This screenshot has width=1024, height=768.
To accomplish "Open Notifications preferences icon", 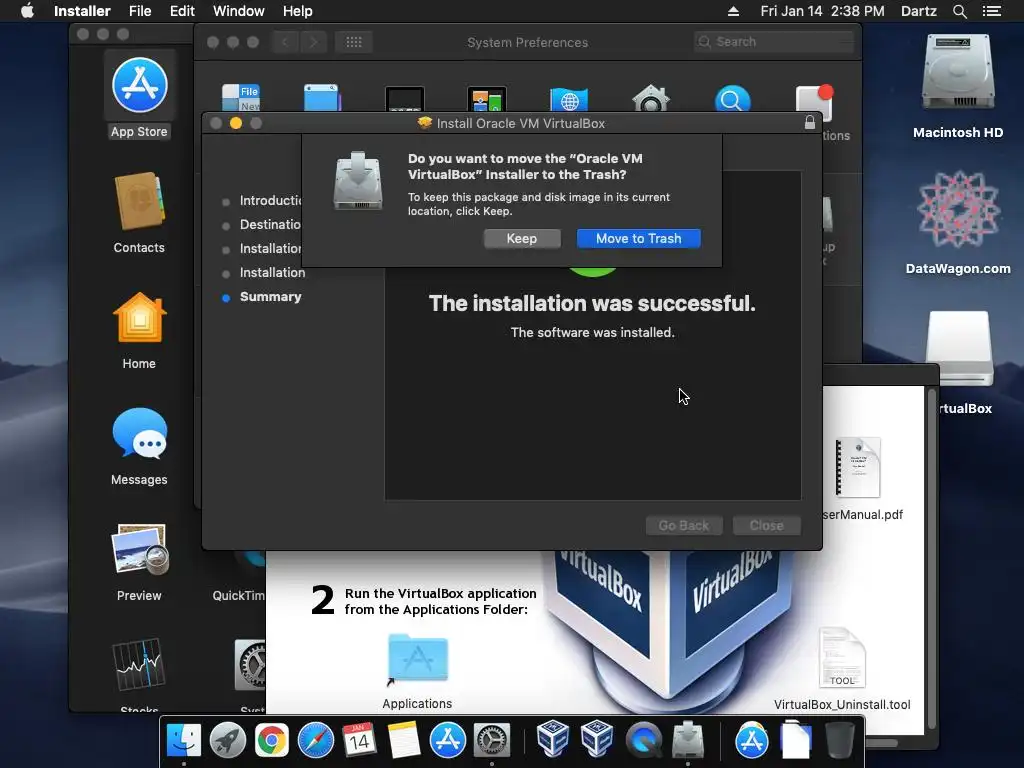I will point(814,101).
